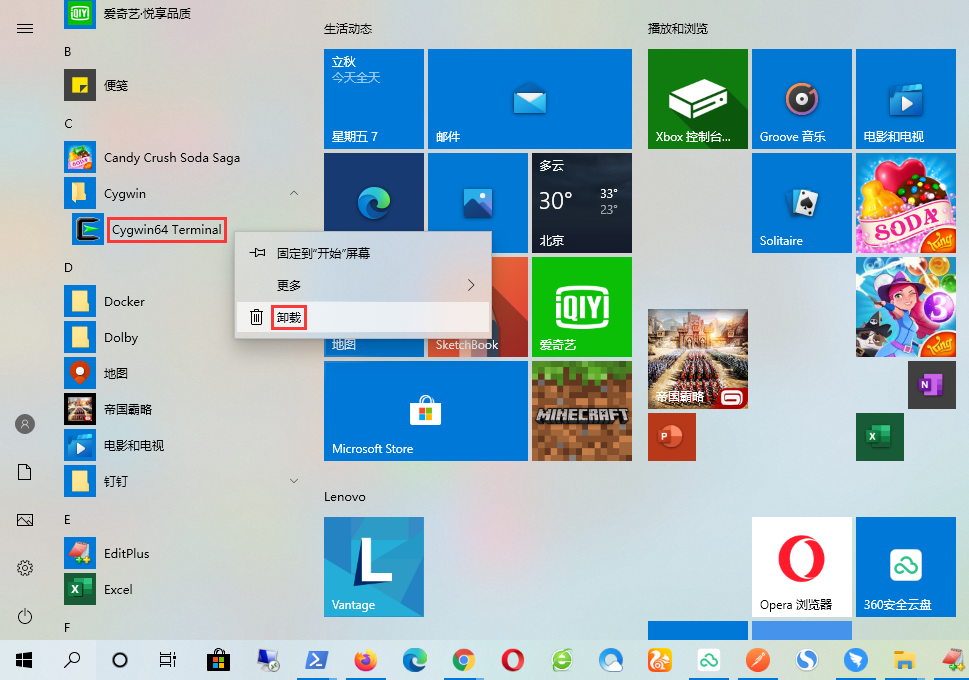The width and height of the screenshot is (969, 680).
Task: Open the Lenovo Vantage tile
Action: pos(373,566)
